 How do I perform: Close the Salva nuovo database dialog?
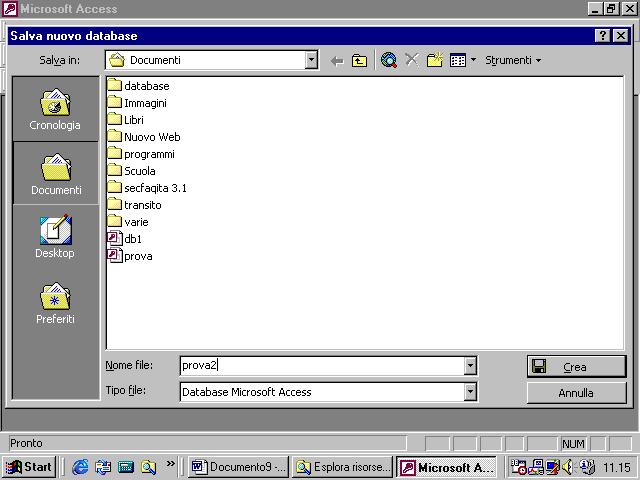[x=621, y=36]
